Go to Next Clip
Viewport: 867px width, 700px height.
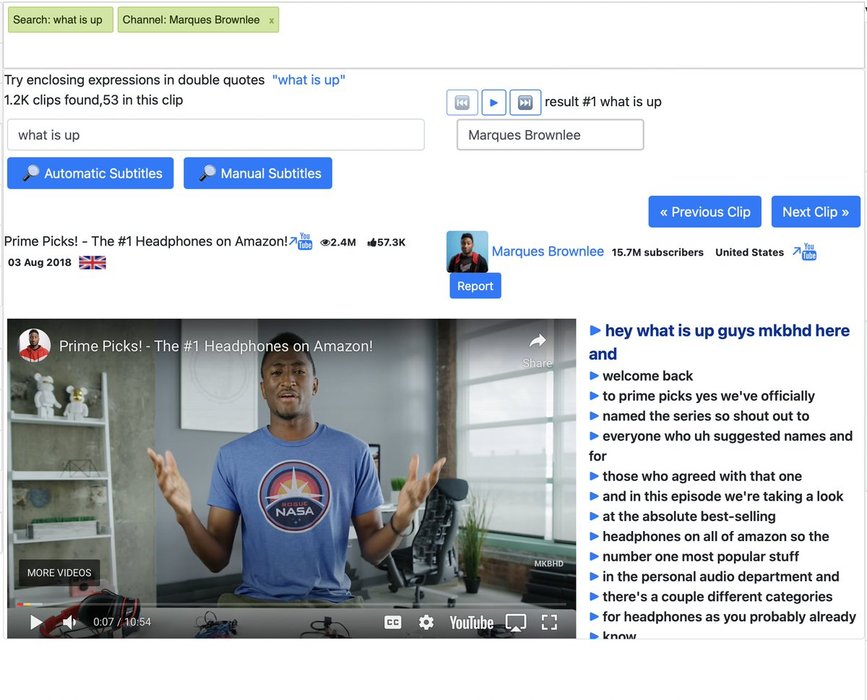pos(816,212)
